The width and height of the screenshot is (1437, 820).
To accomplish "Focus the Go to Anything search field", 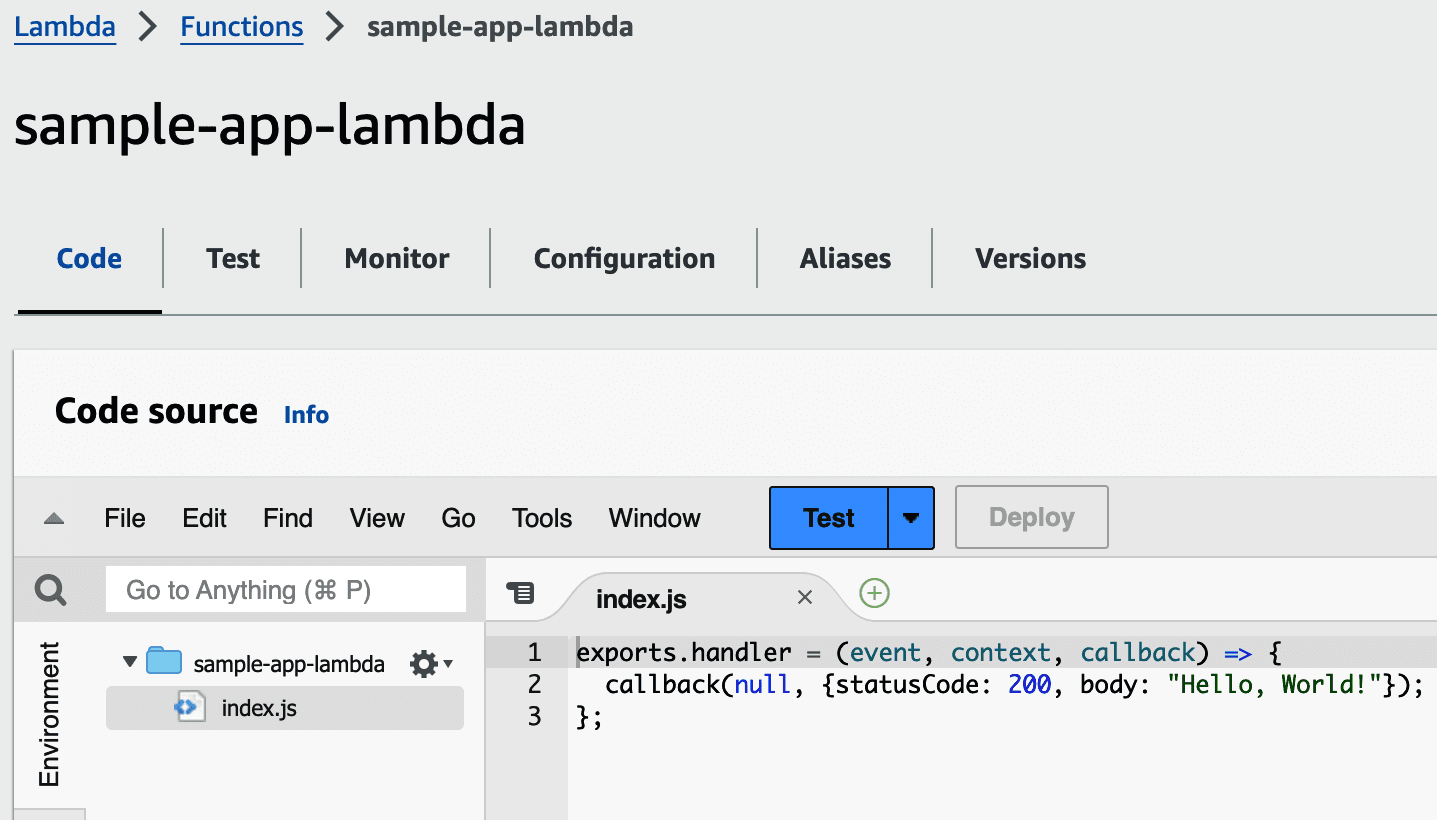I will pos(286,590).
